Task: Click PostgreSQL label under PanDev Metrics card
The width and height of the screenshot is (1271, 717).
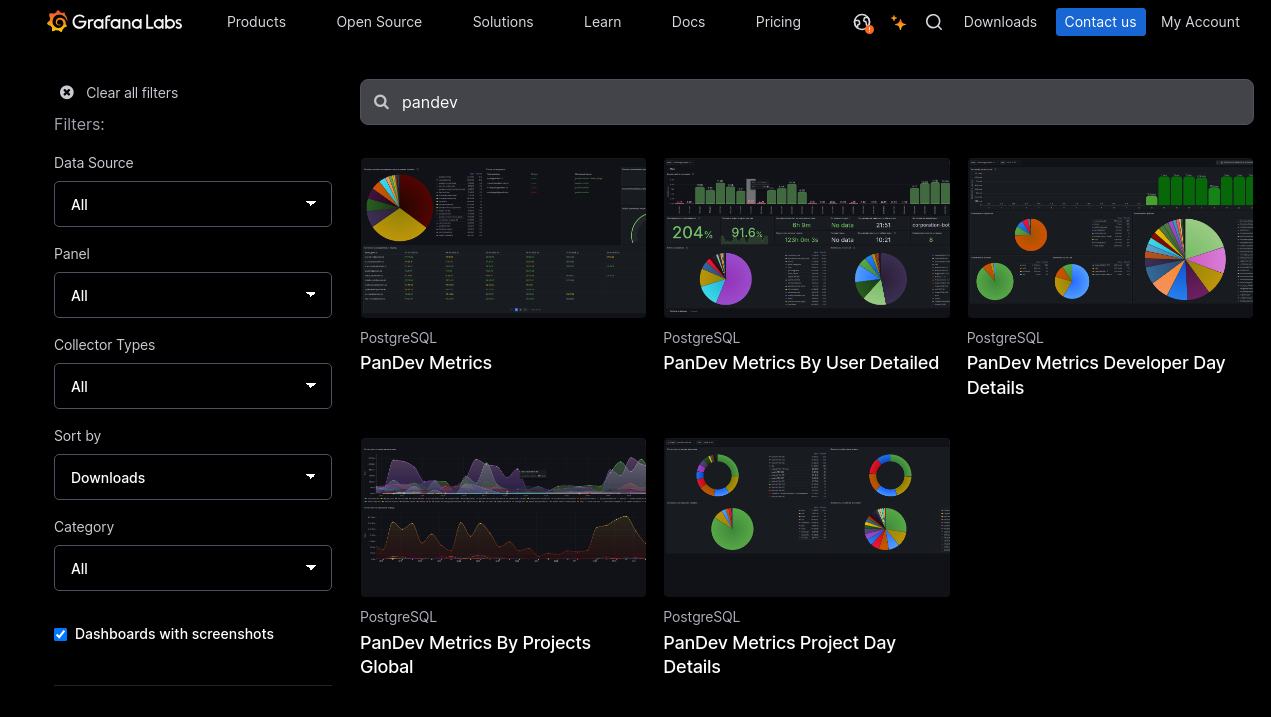Action: (x=398, y=338)
